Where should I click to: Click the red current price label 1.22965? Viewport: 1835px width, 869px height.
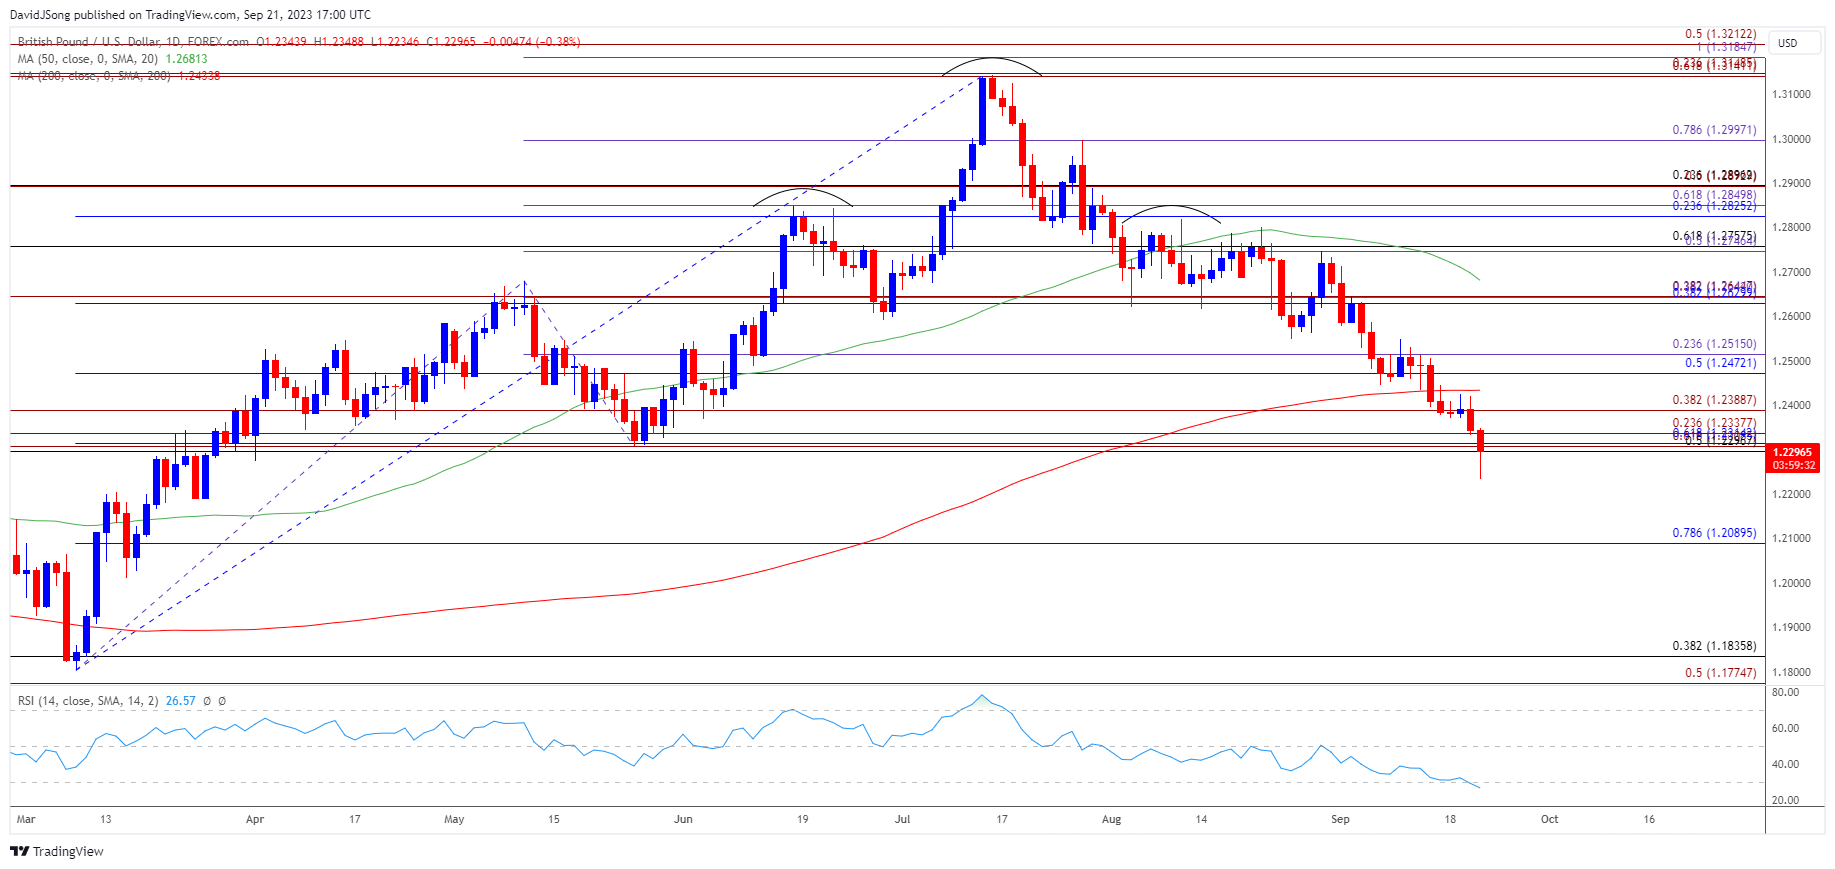[1794, 452]
